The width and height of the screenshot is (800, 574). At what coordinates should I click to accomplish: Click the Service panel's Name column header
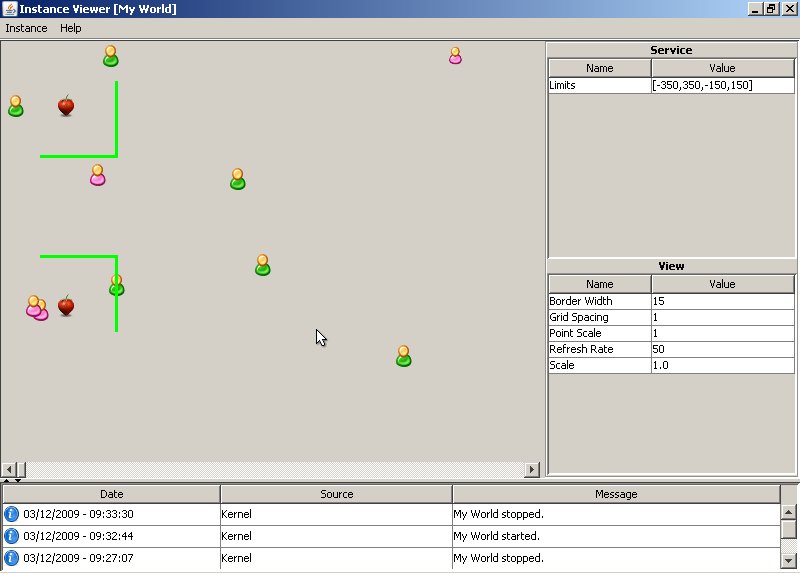(599, 68)
